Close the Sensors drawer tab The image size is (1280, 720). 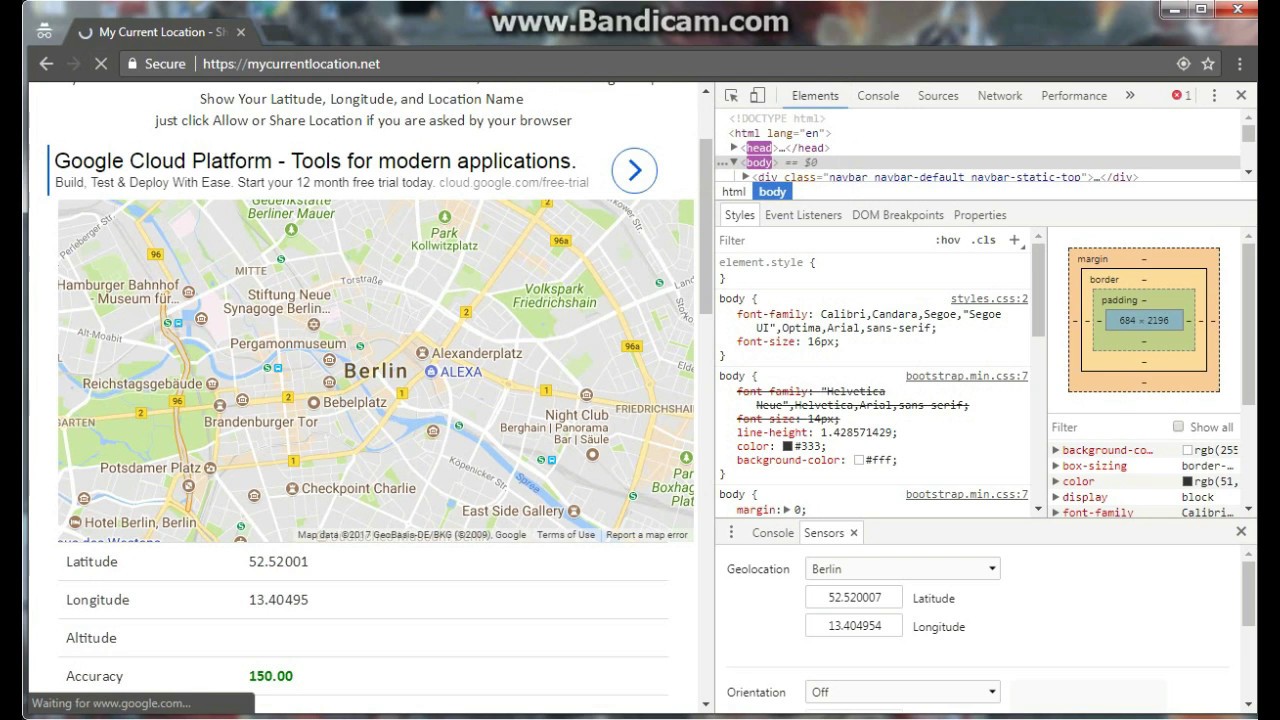click(854, 533)
